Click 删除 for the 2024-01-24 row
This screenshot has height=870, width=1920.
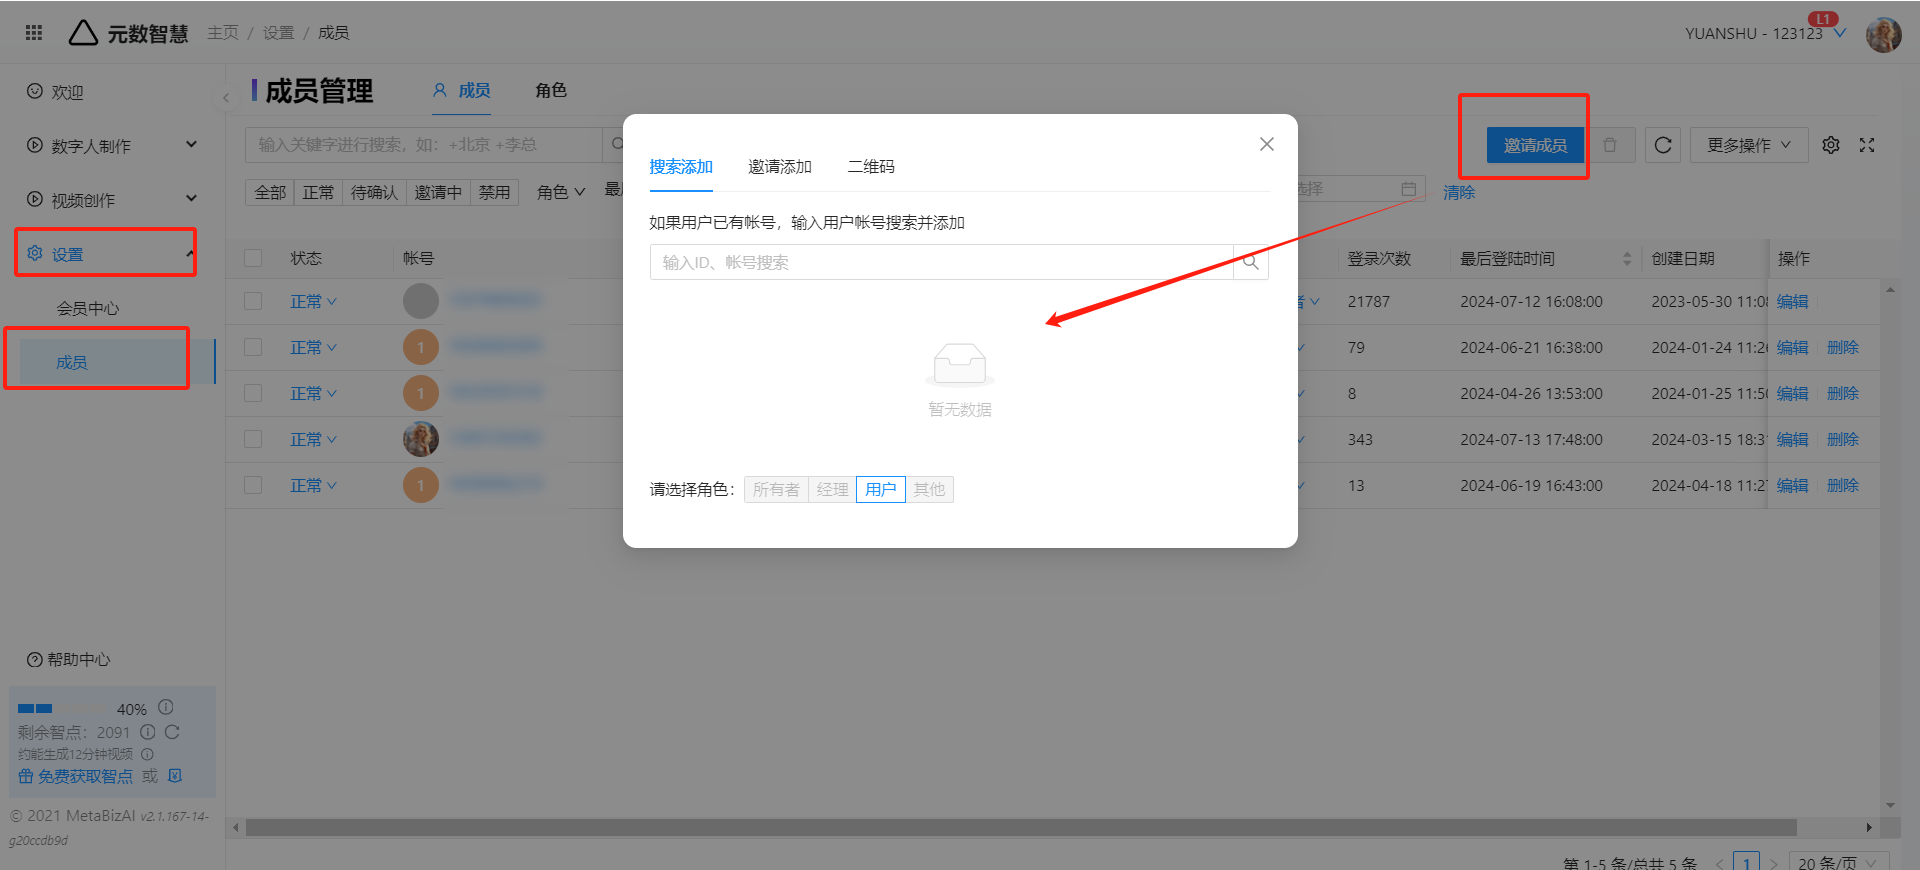tap(1842, 347)
